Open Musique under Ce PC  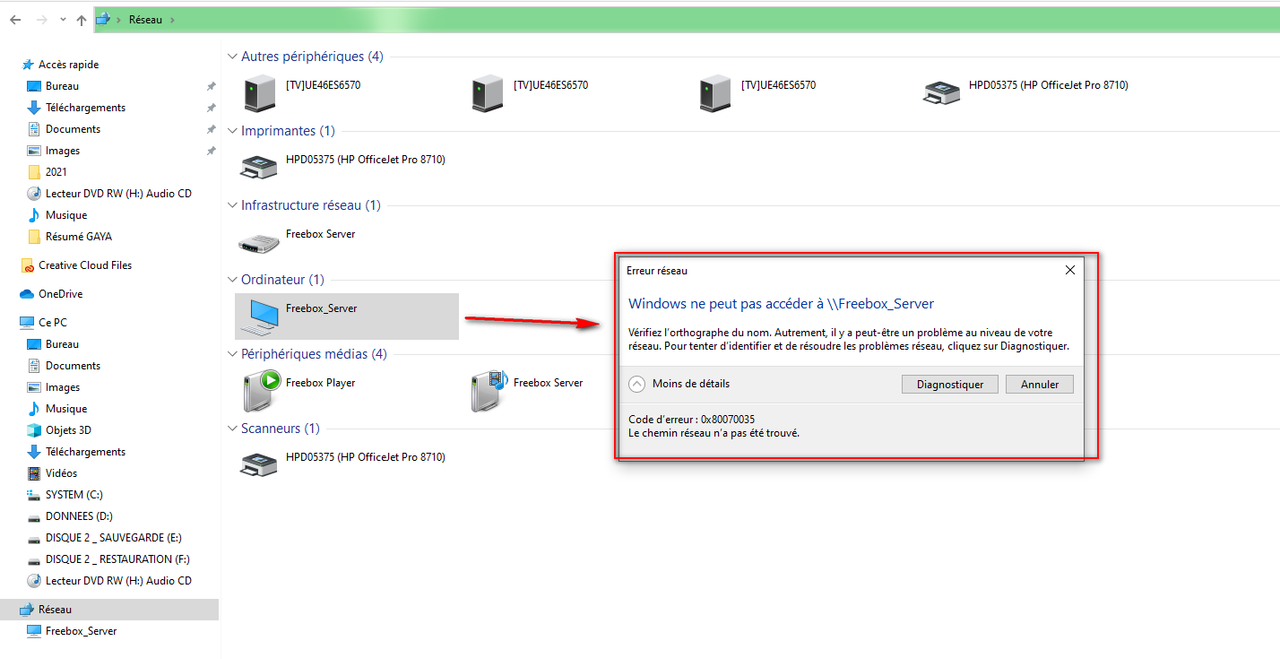tap(66, 409)
